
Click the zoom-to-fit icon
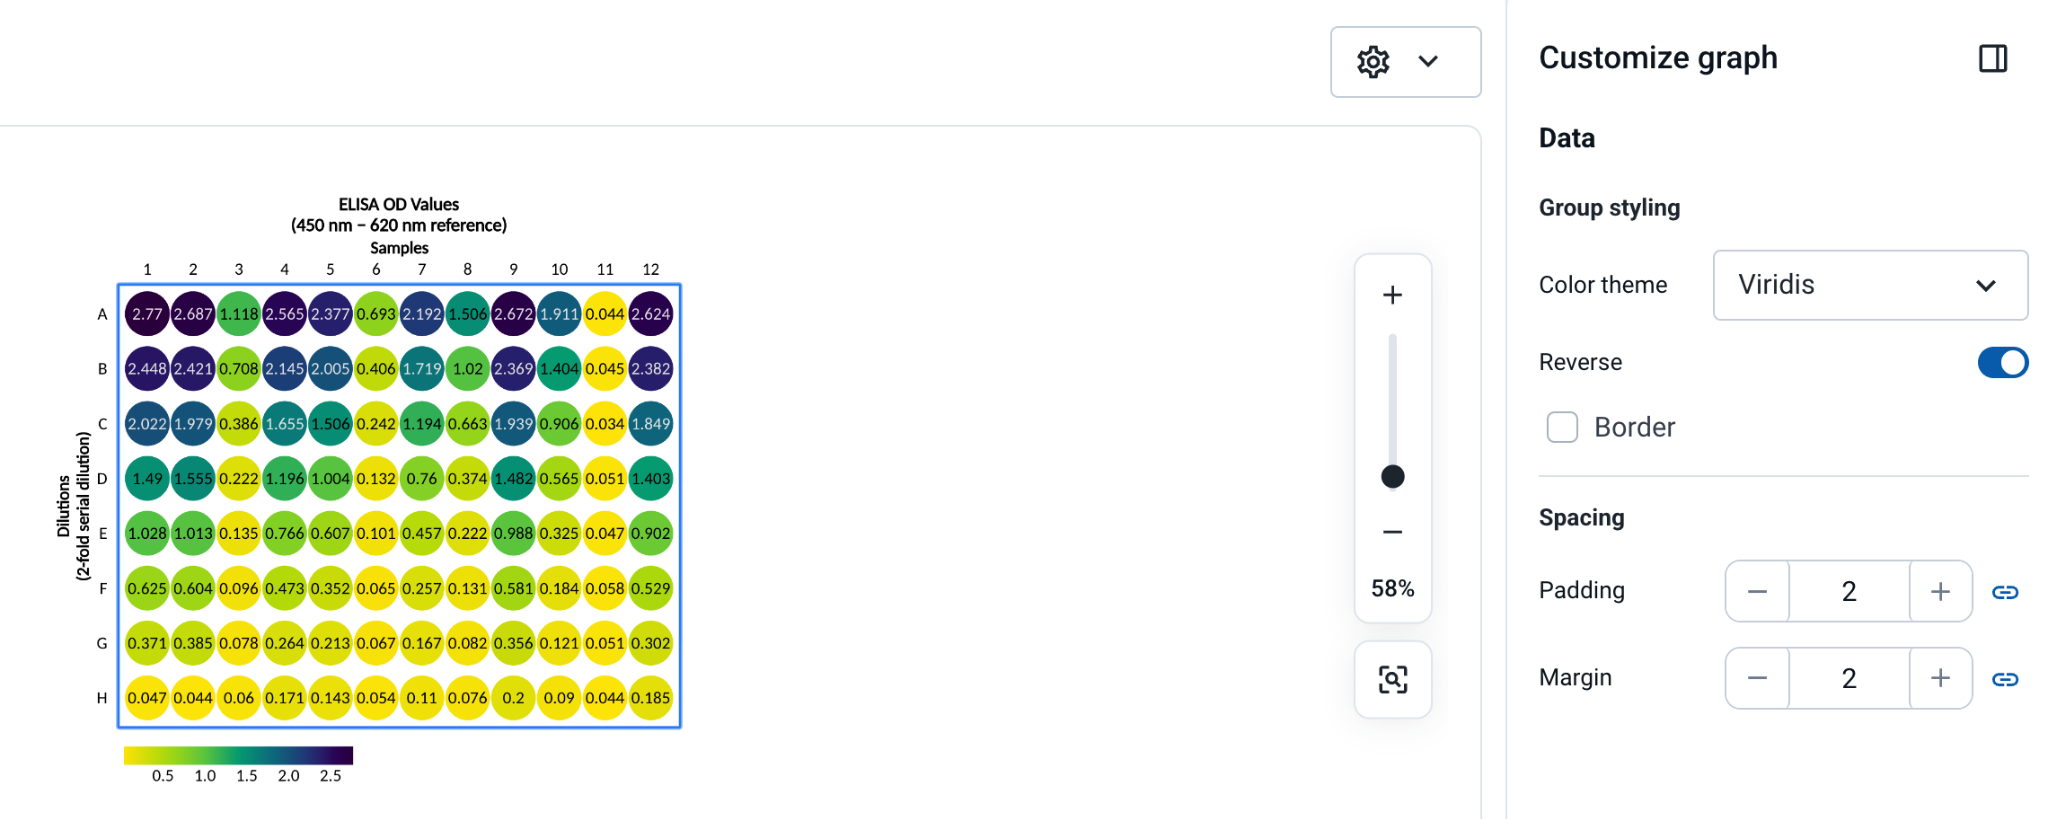pos(1393,680)
